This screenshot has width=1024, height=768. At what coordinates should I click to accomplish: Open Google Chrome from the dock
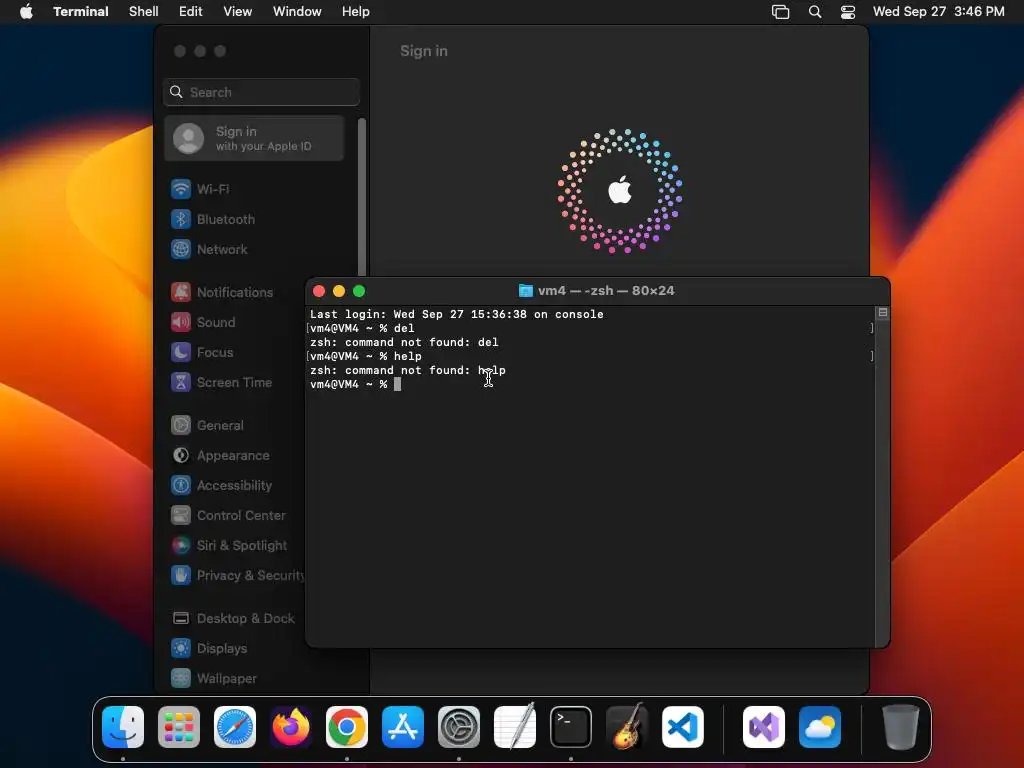click(347, 727)
